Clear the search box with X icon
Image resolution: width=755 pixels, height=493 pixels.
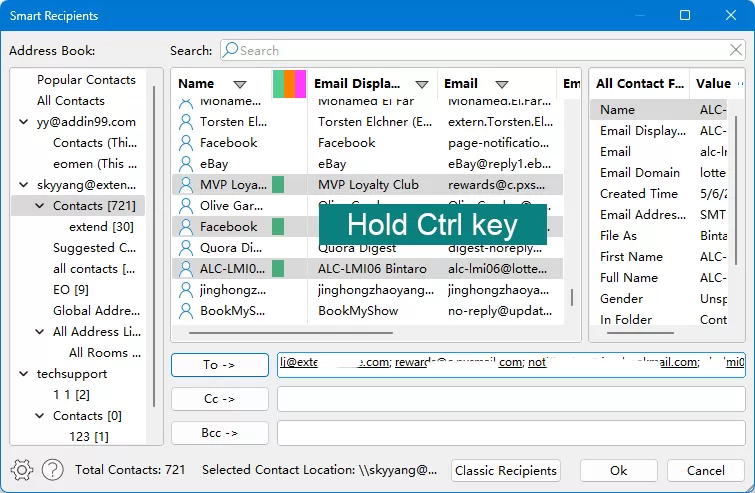[735, 50]
